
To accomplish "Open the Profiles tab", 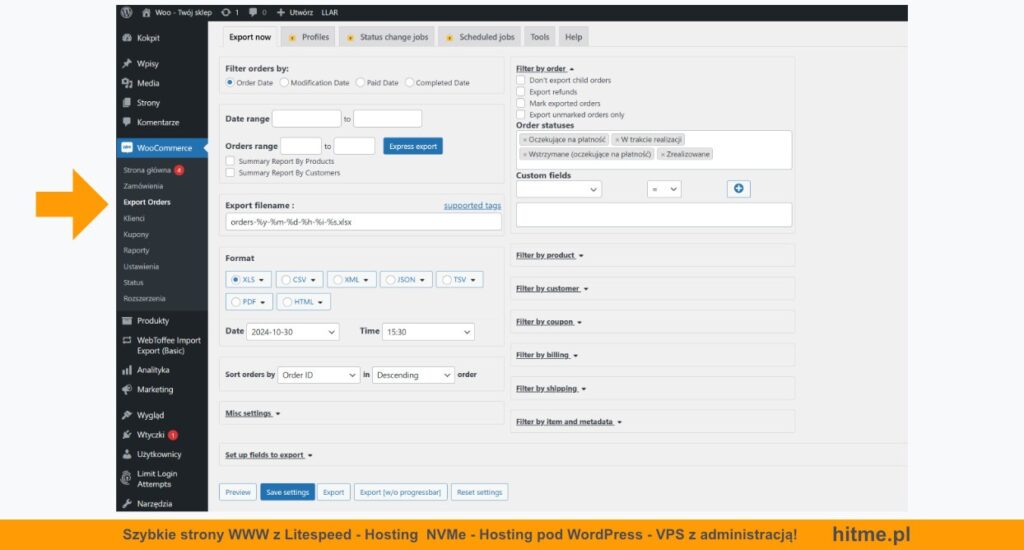I will coord(308,37).
